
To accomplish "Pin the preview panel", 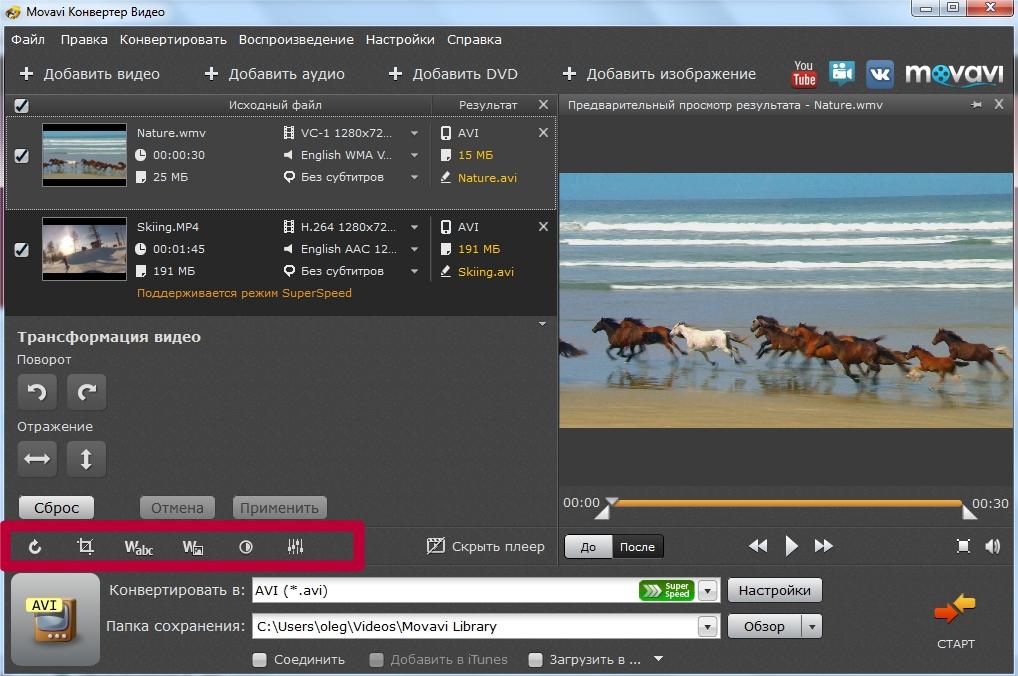I will coord(976,105).
